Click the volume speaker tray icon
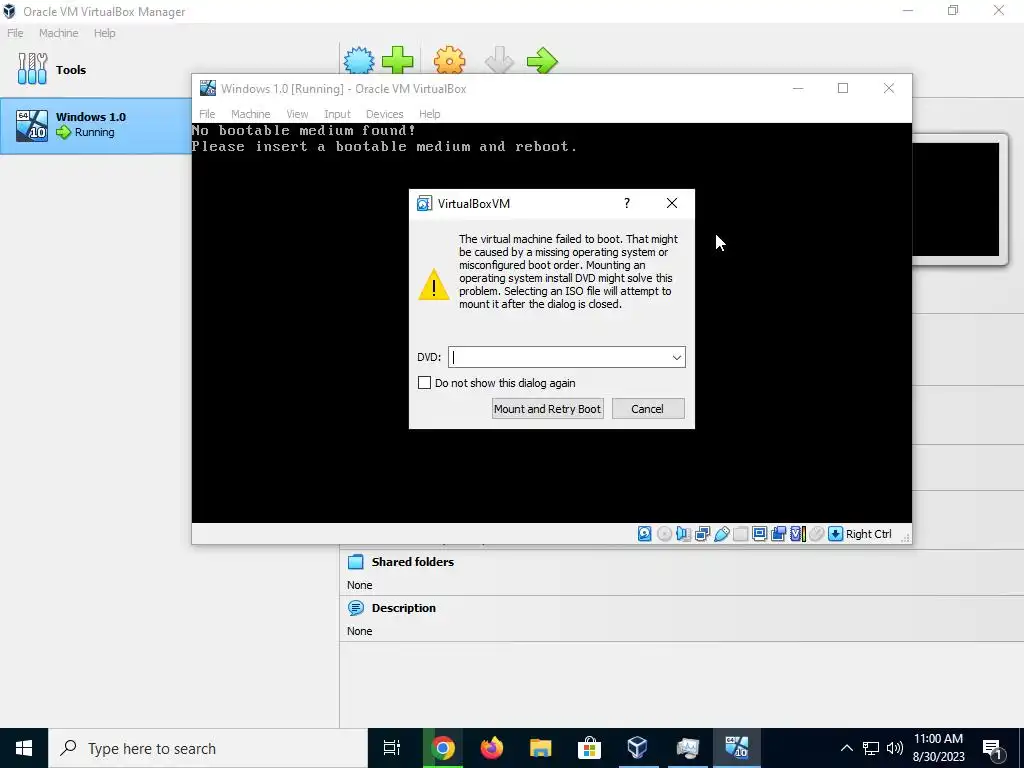 [x=895, y=748]
